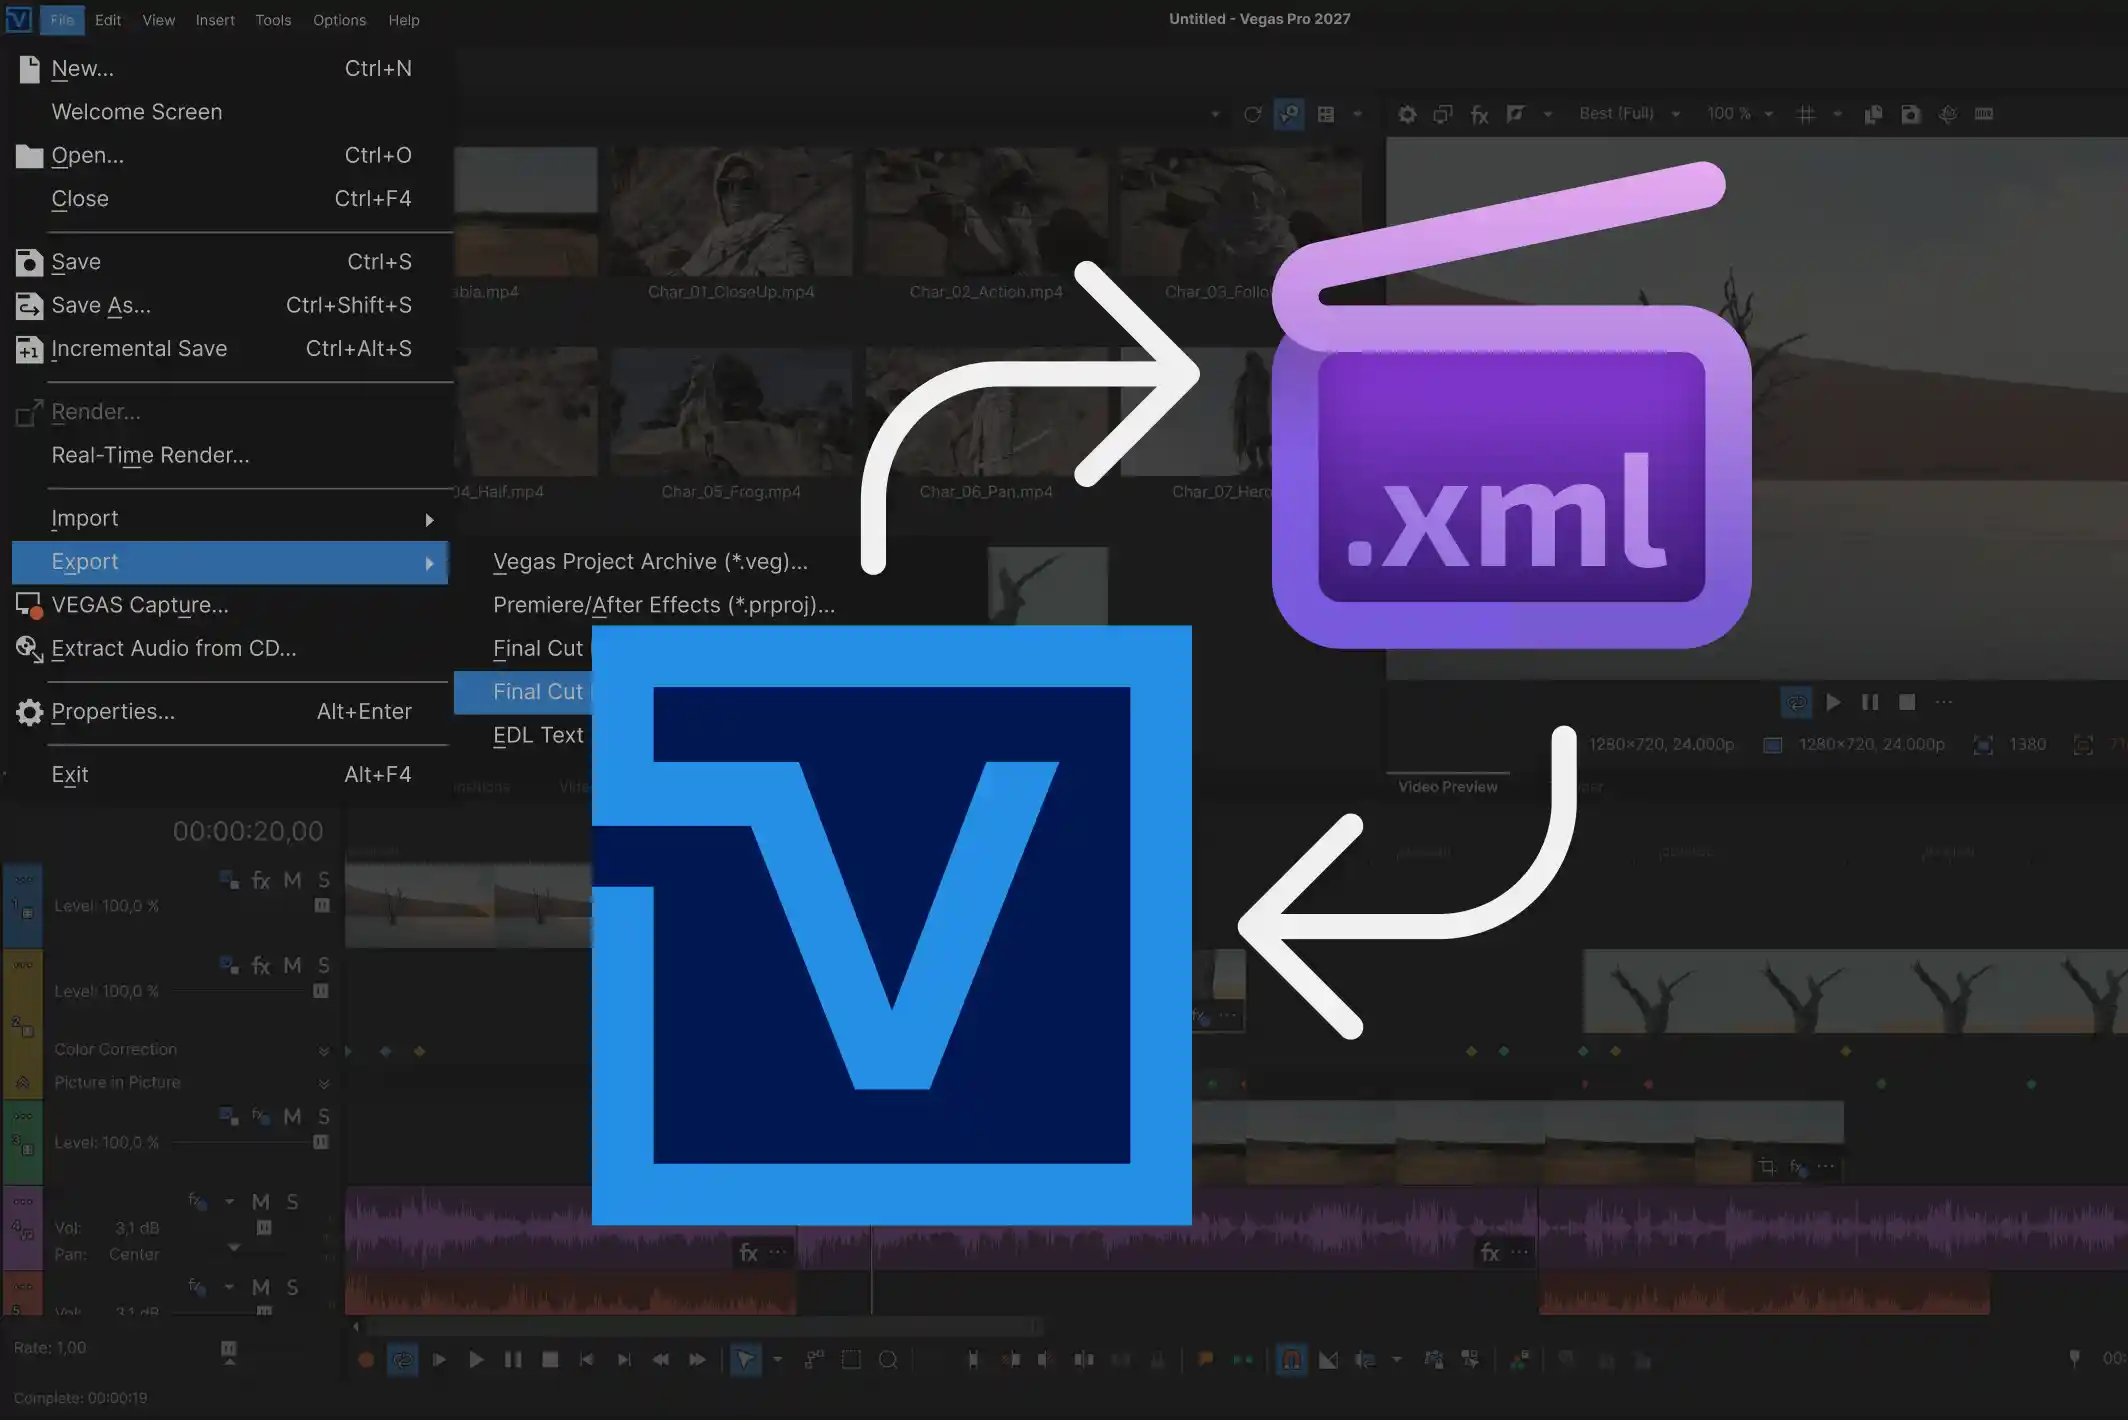Select the Char_05_Frog.mp4 media thumbnail
This screenshot has width=2128, height=1420.
click(x=731, y=412)
